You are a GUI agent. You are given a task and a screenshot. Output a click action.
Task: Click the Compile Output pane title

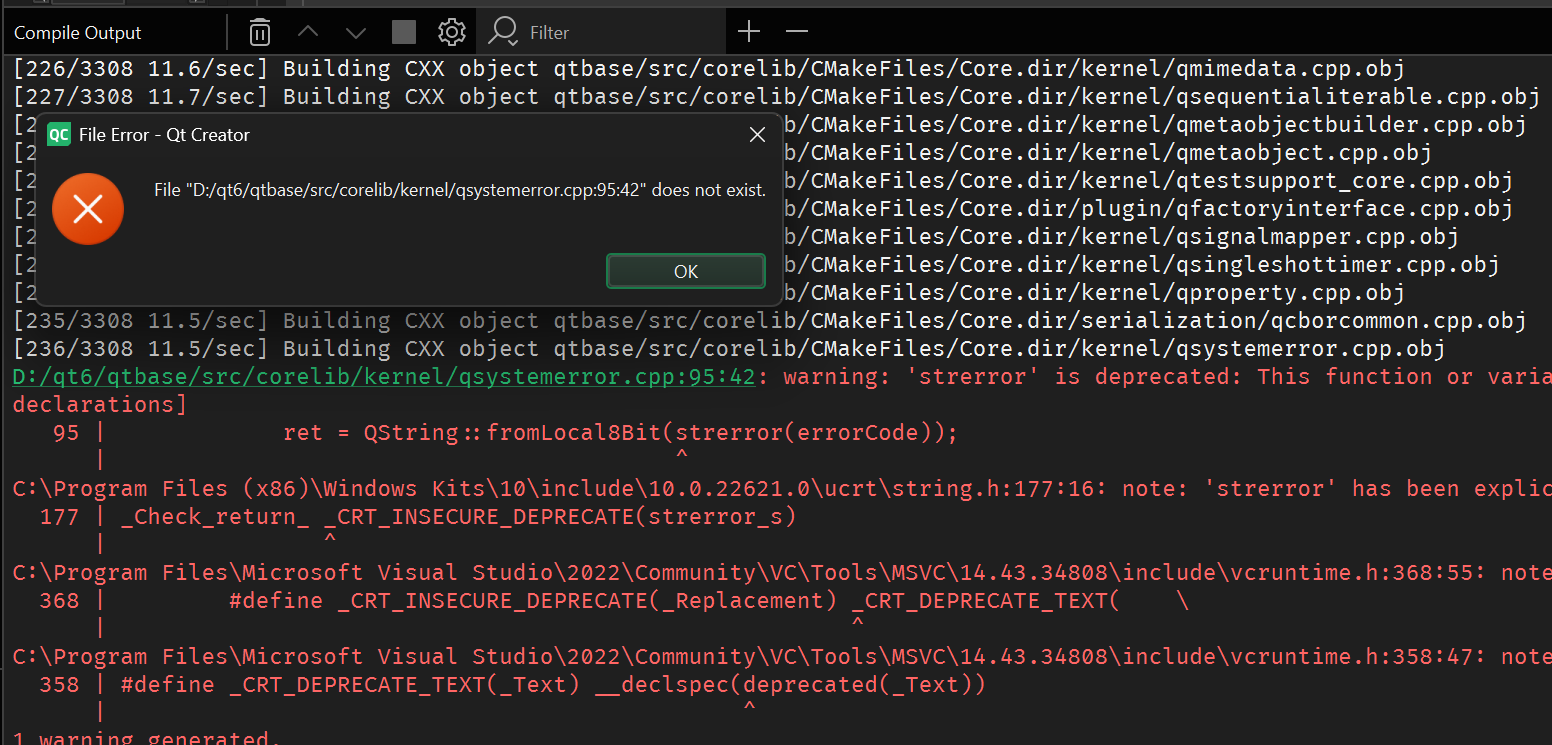[78, 33]
